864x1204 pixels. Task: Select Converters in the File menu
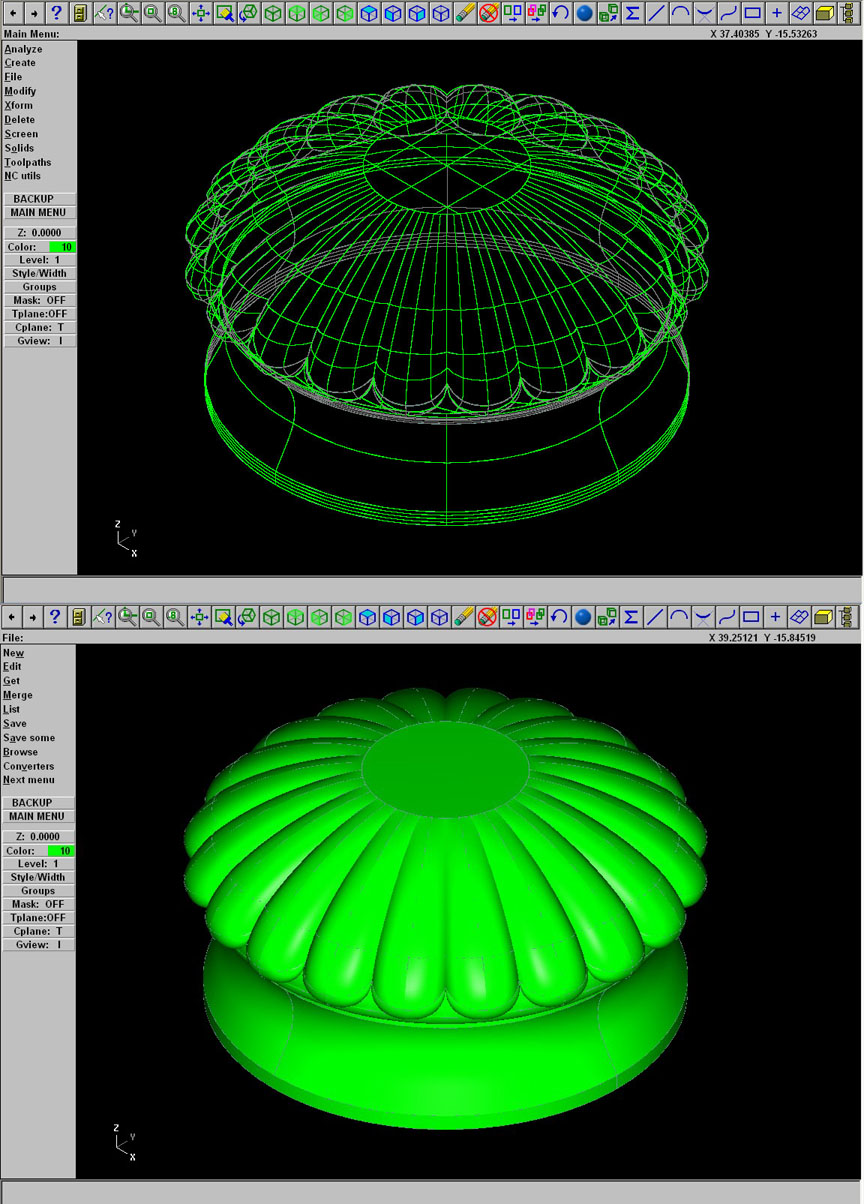29,766
